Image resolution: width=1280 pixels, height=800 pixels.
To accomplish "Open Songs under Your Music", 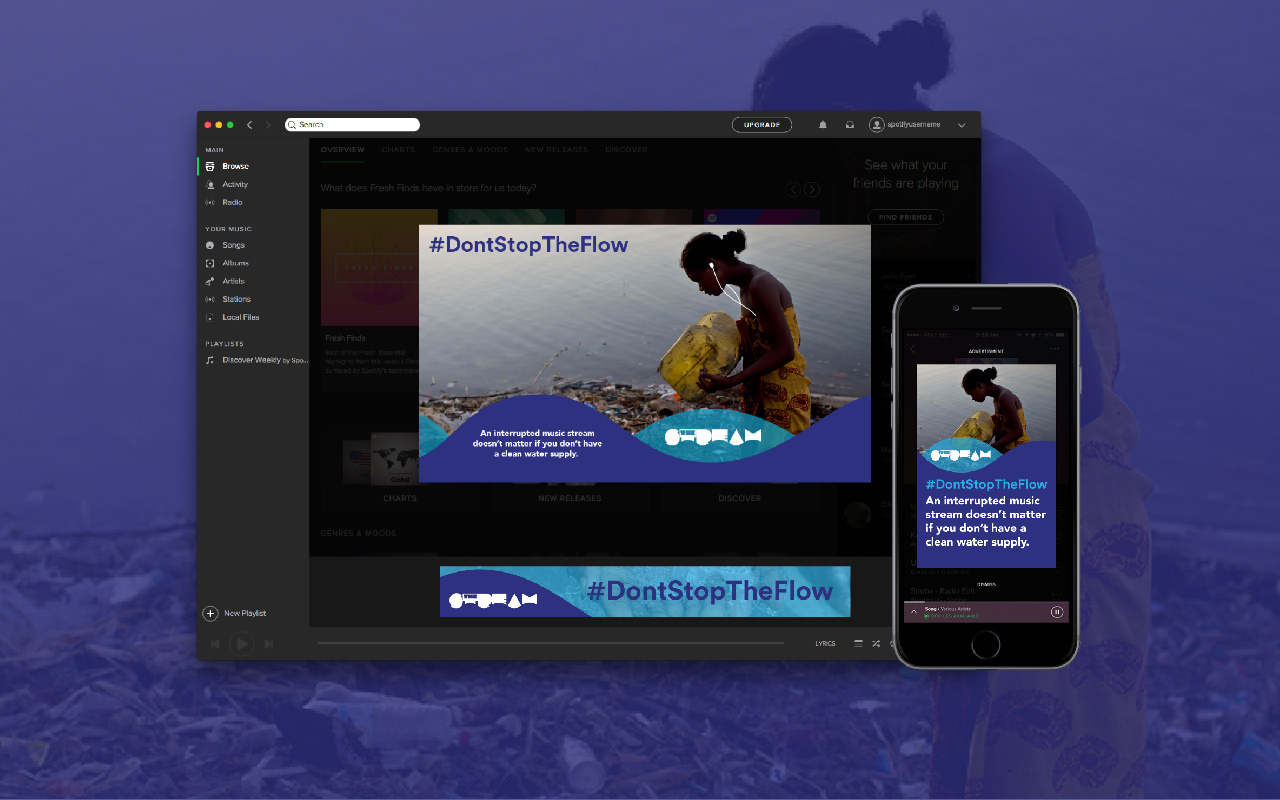I will click(233, 245).
